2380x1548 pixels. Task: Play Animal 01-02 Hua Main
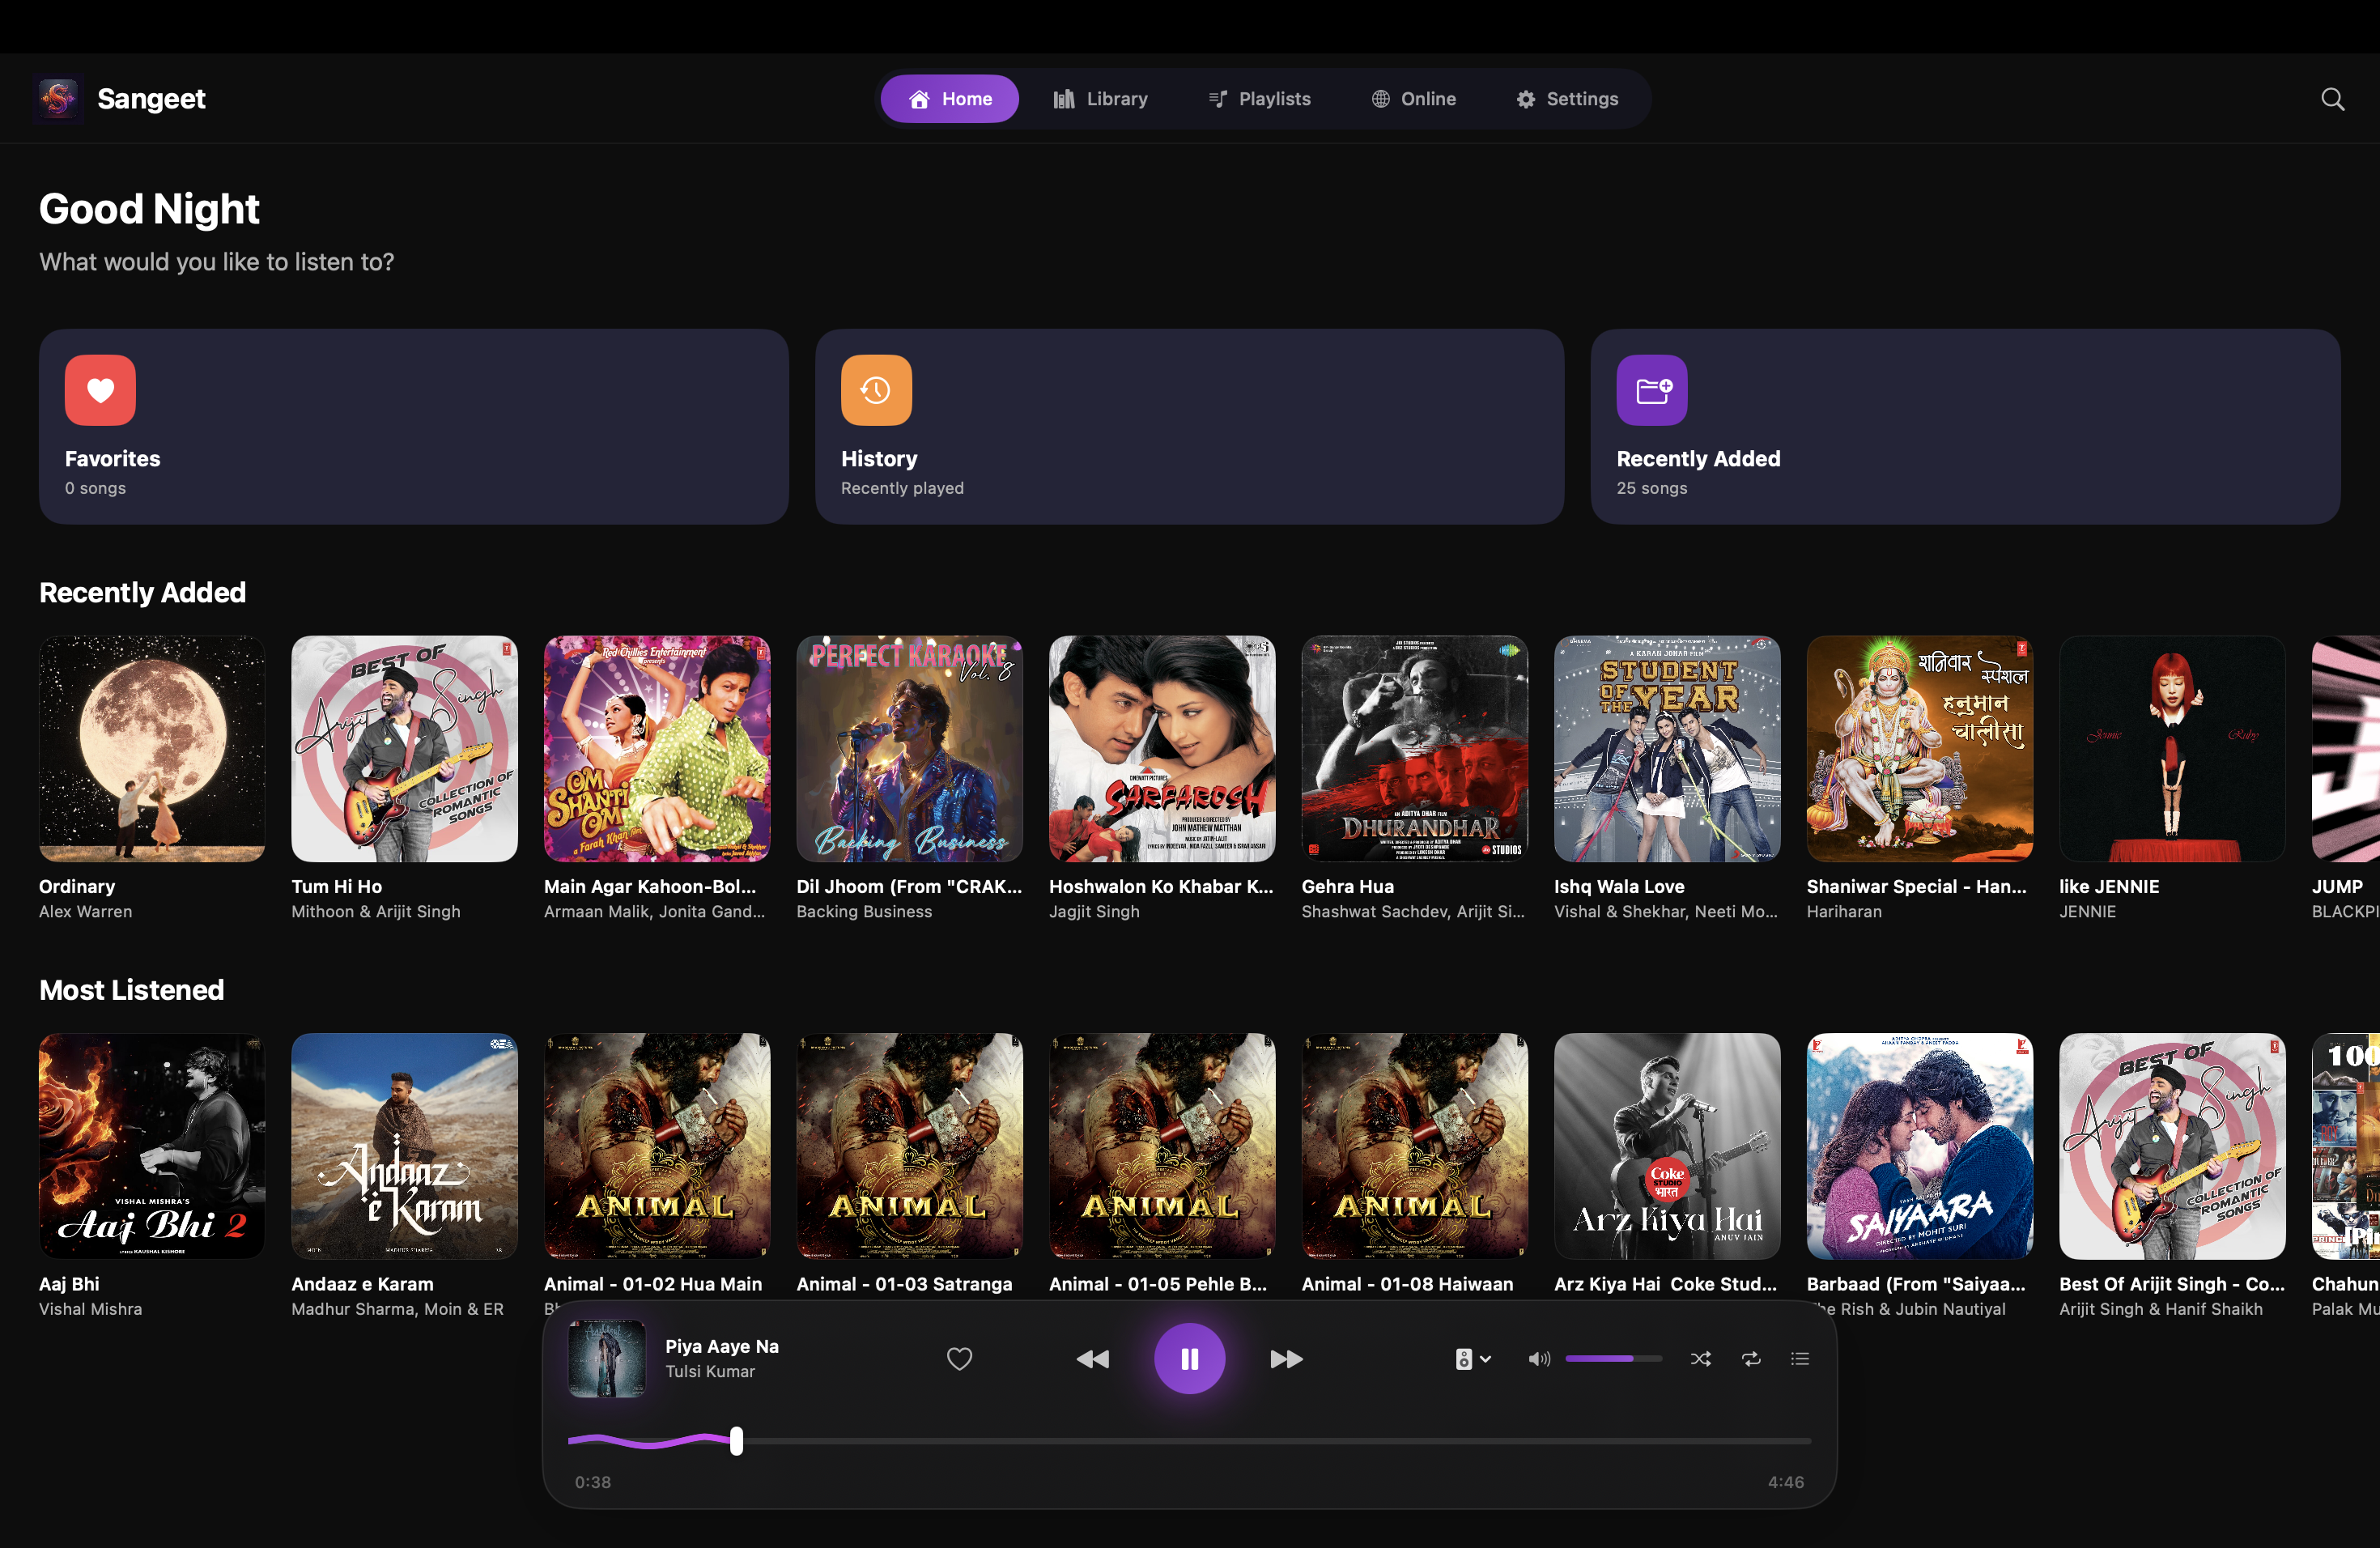point(657,1146)
